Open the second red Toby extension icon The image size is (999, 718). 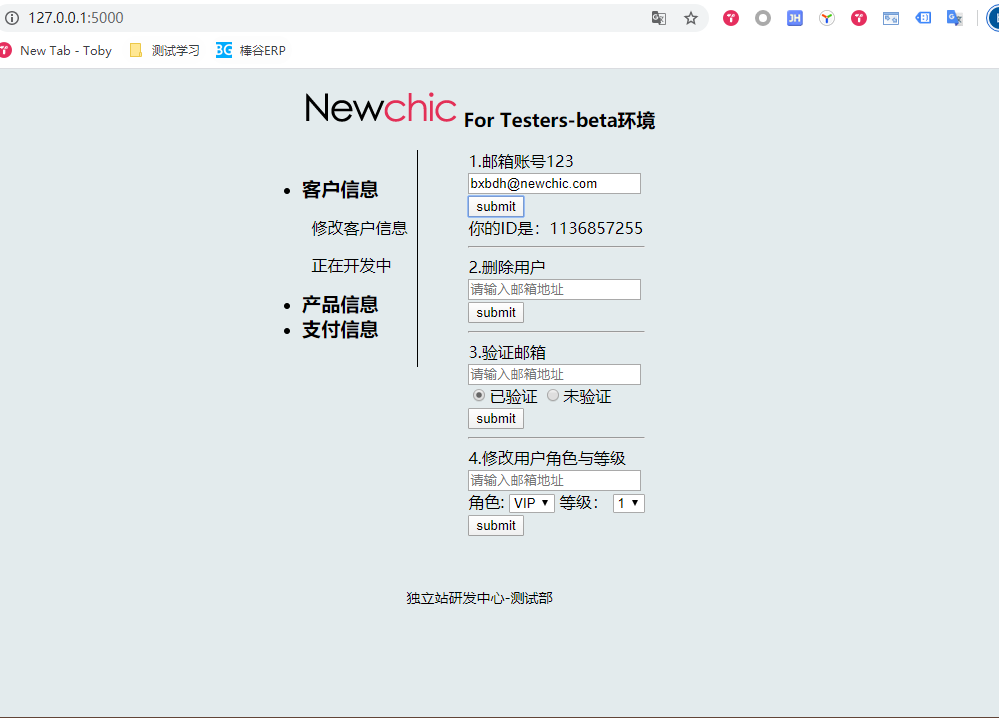pos(859,18)
